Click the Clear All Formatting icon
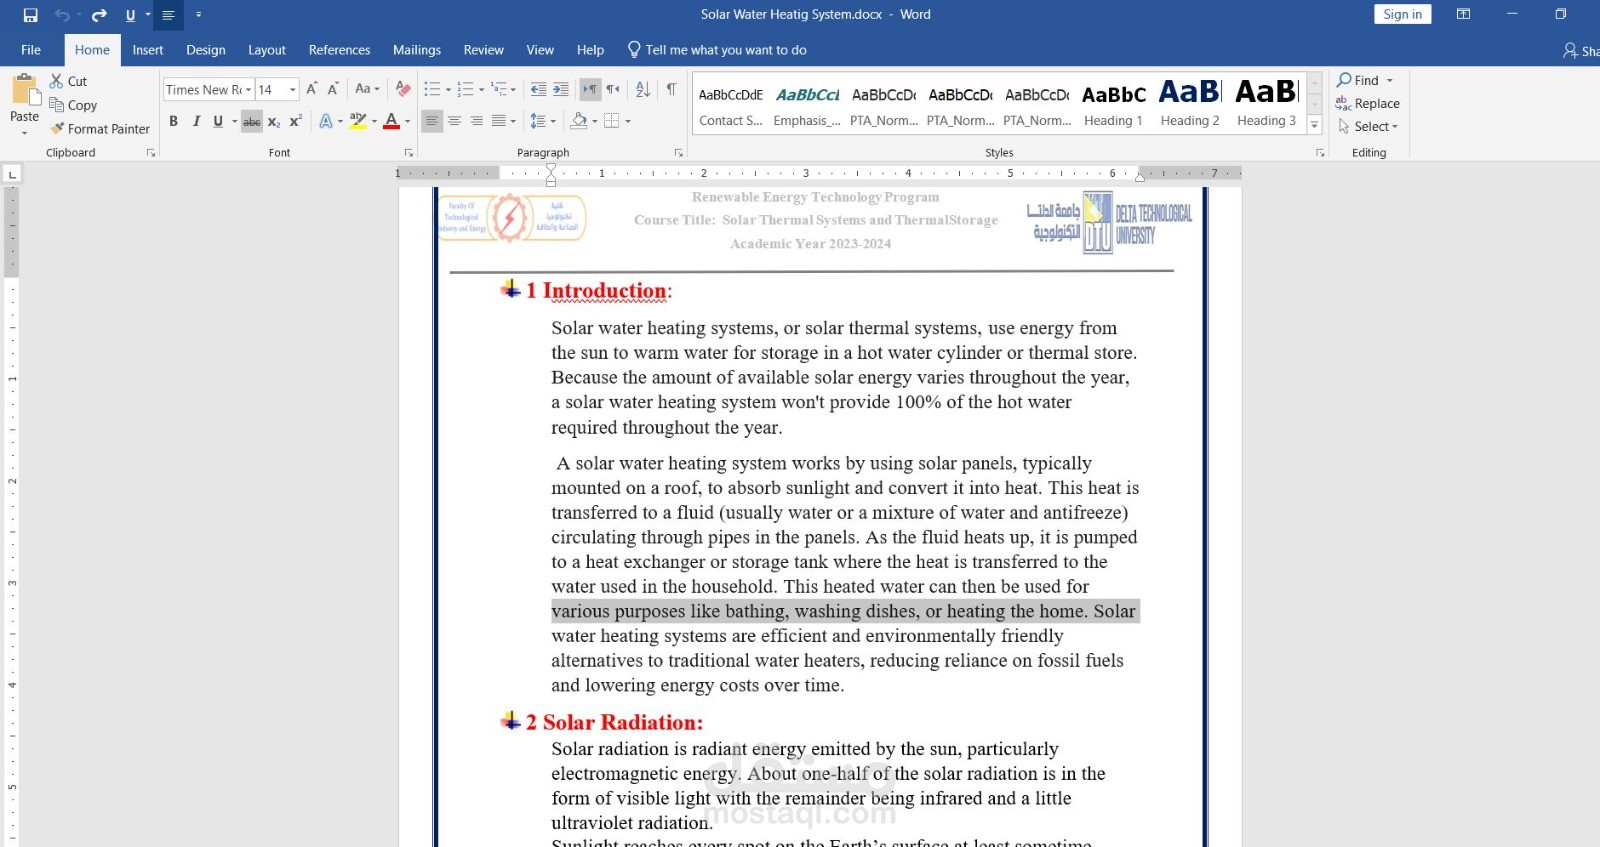This screenshot has width=1600, height=847. click(x=403, y=89)
